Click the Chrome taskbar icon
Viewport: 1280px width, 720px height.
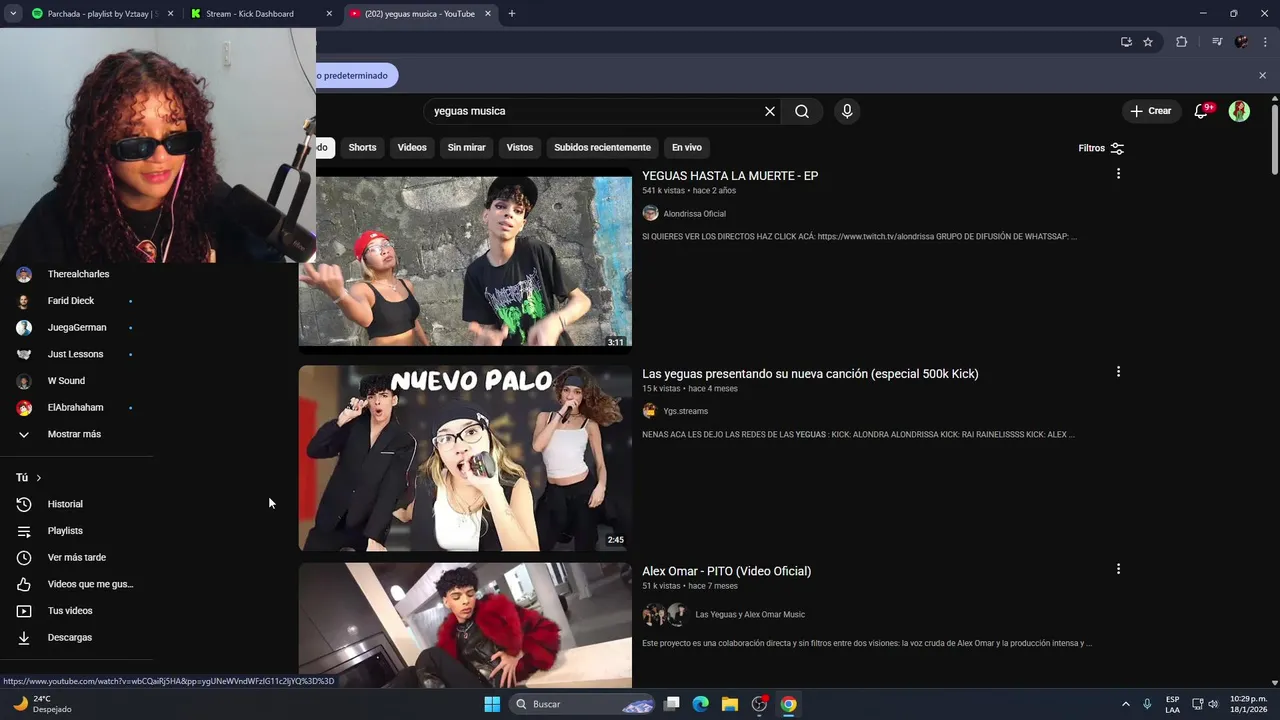pyautogui.click(x=789, y=704)
